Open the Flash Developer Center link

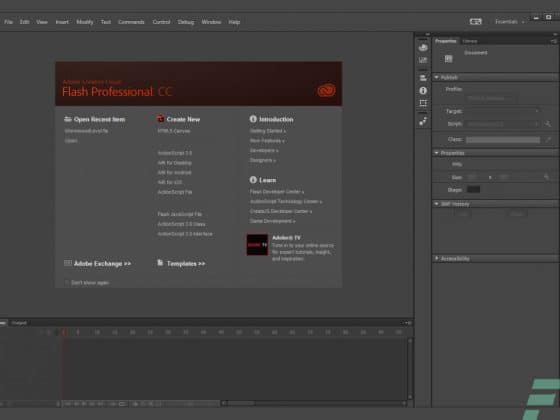277,192
